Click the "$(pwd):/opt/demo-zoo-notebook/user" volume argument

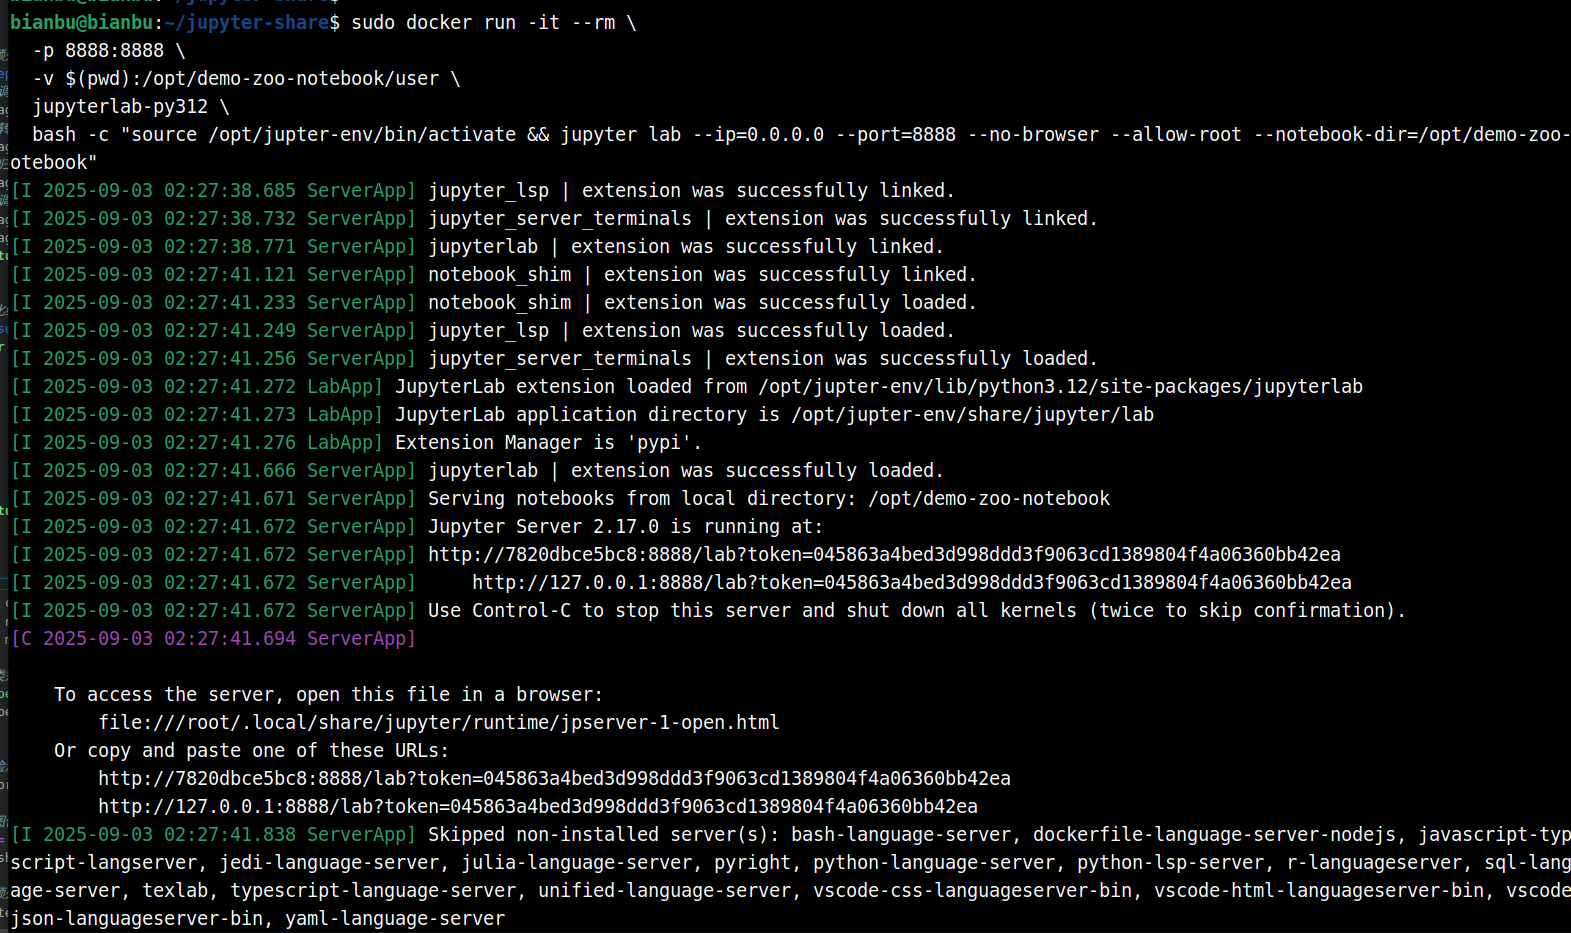(x=251, y=78)
